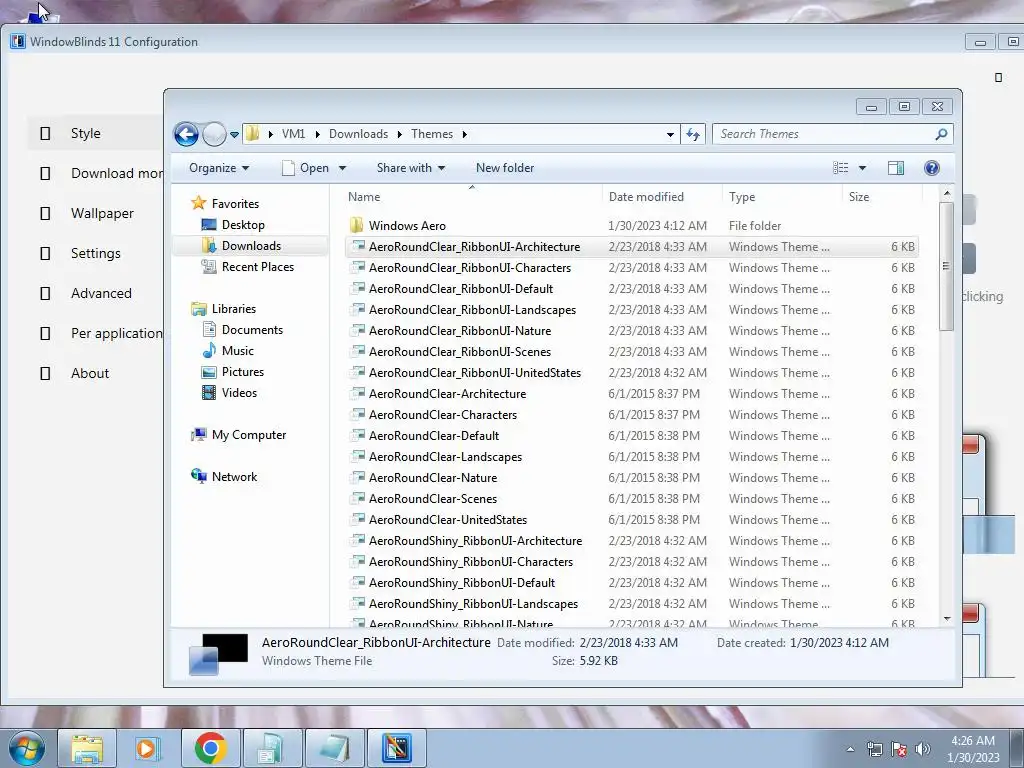The image size is (1024, 768).
Task: Click the scrollbar down arrow in file list
Action: (947, 618)
